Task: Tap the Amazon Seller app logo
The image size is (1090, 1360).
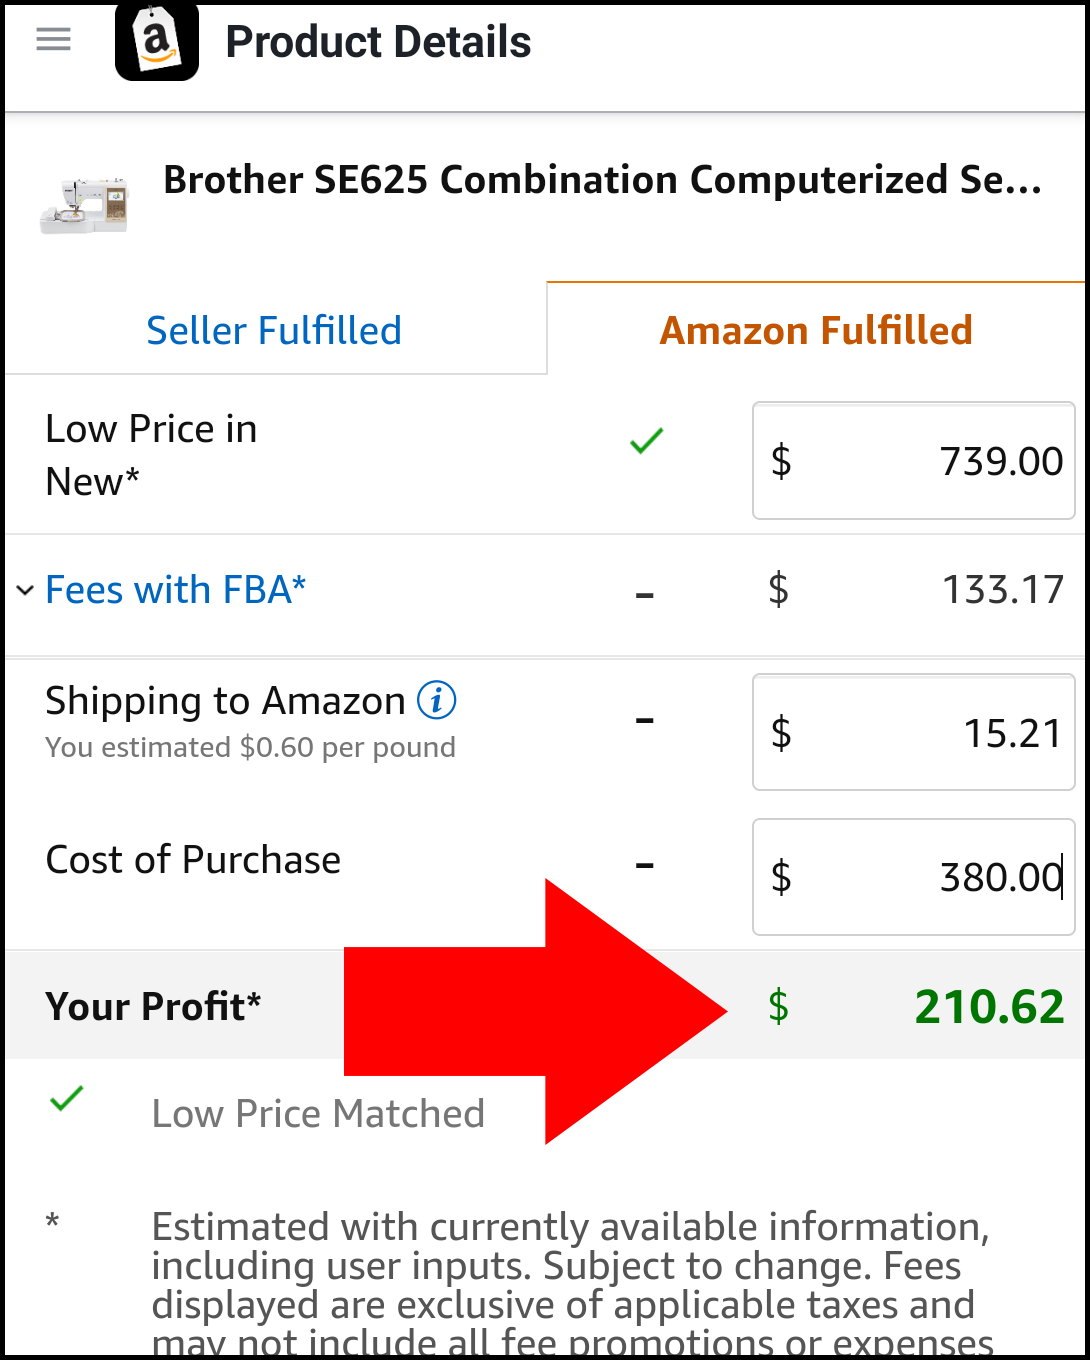Action: tap(157, 41)
